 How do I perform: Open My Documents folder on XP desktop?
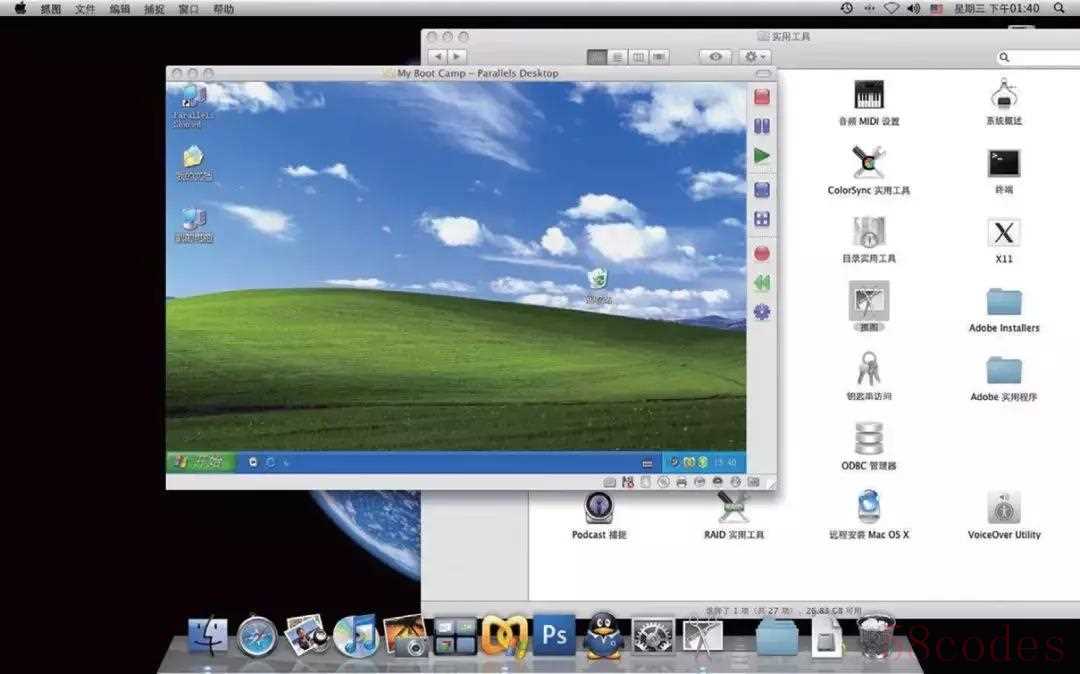pos(194,162)
